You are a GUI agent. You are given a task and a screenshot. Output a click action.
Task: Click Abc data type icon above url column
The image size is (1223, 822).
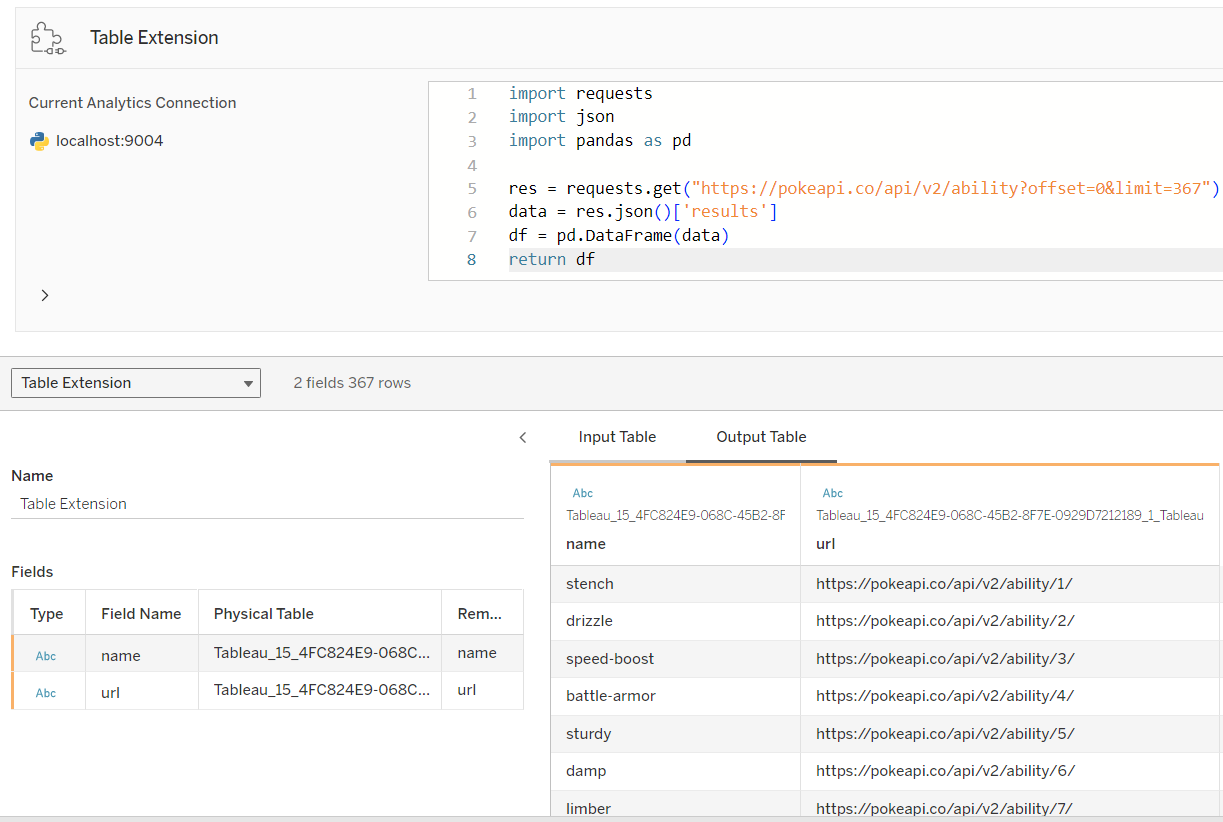[x=832, y=493]
